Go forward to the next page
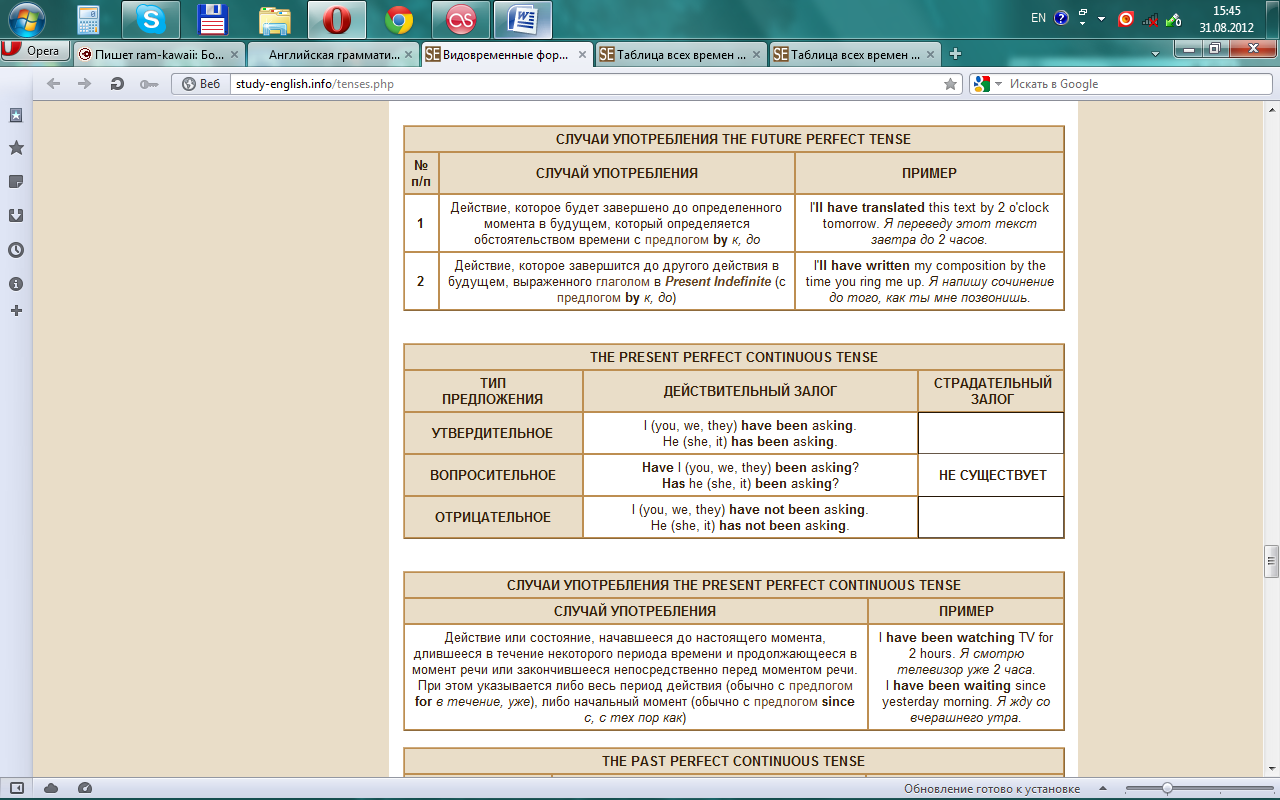 coord(85,84)
